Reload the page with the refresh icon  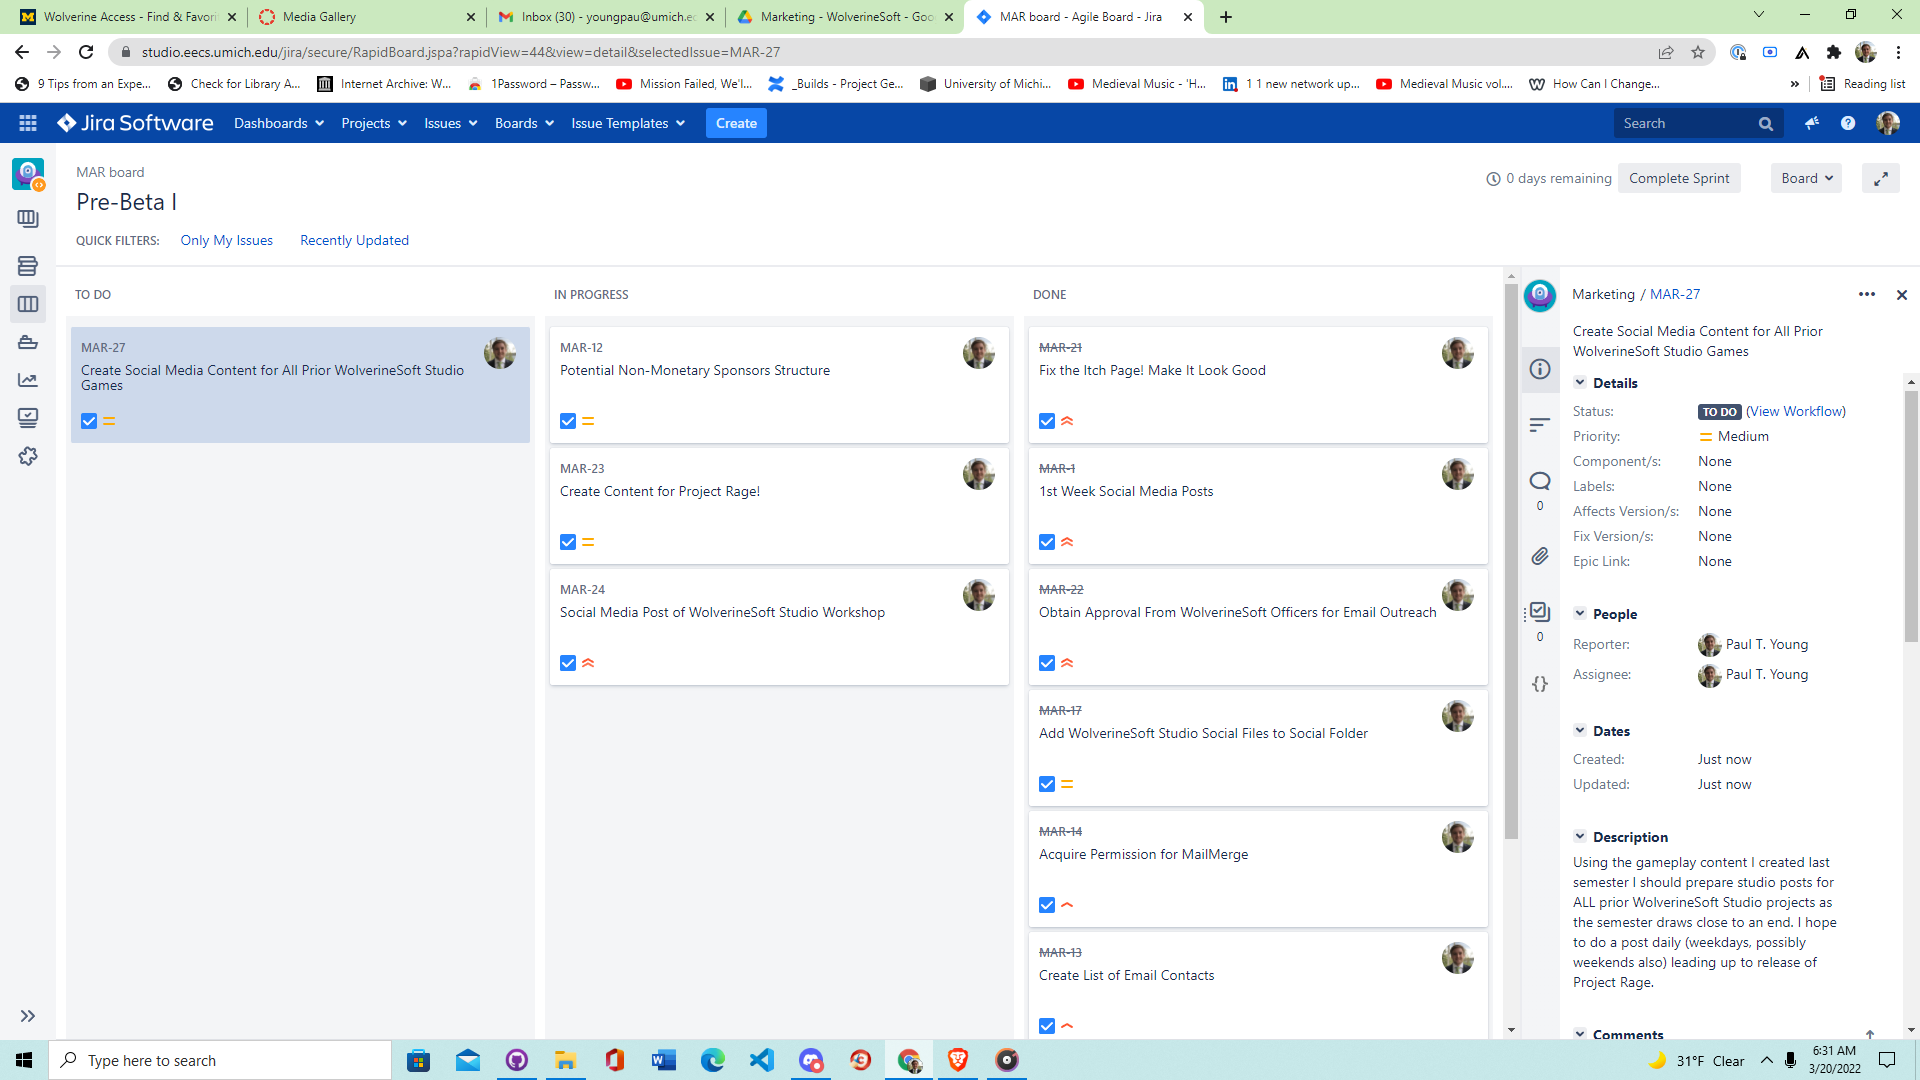[86, 52]
